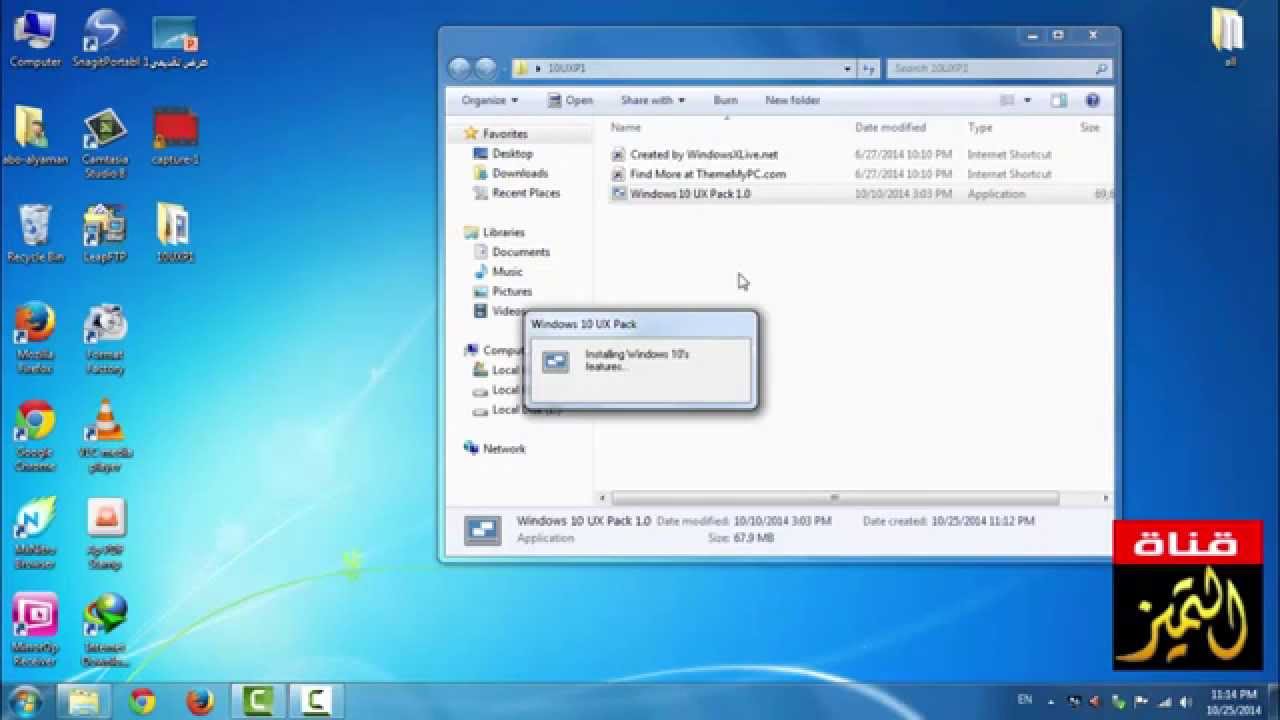Viewport: 1280px width, 720px height.
Task: Click the Explorer Forward arrow
Action: 486,68
